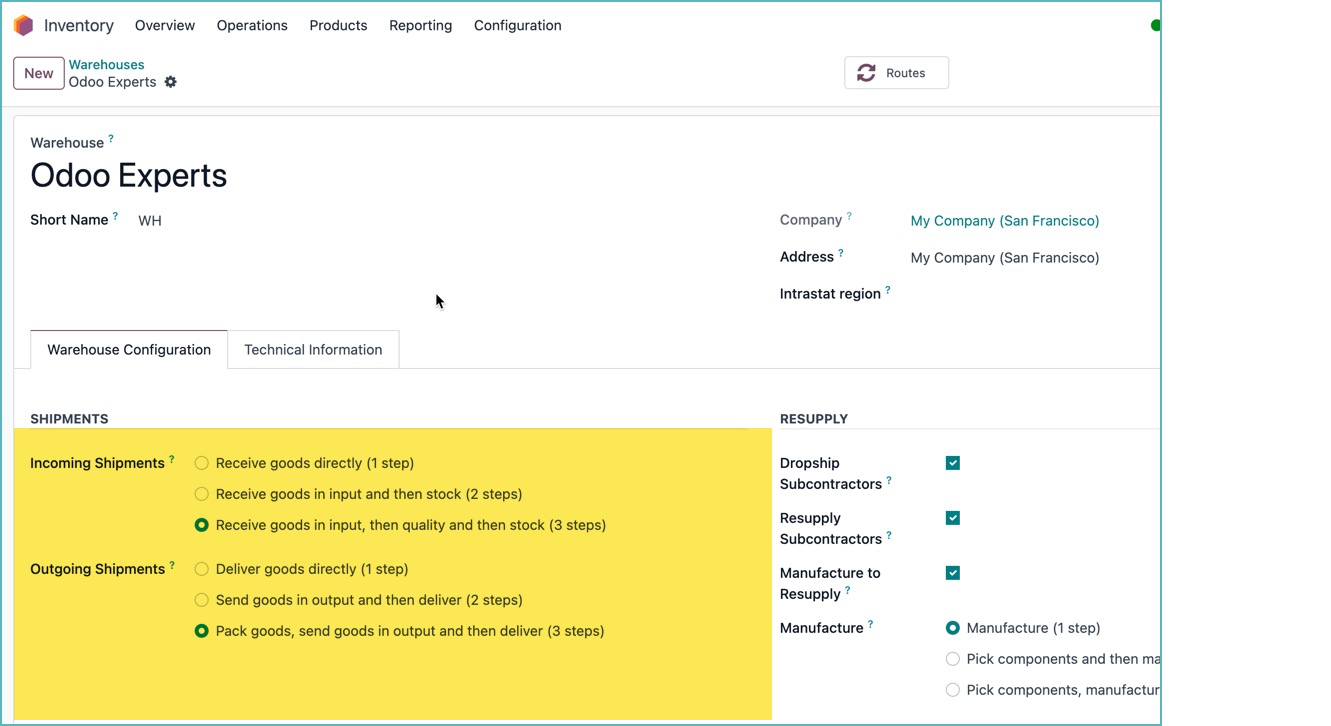Open the gear actions menu beside Odoo Experts

click(x=171, y=82)
